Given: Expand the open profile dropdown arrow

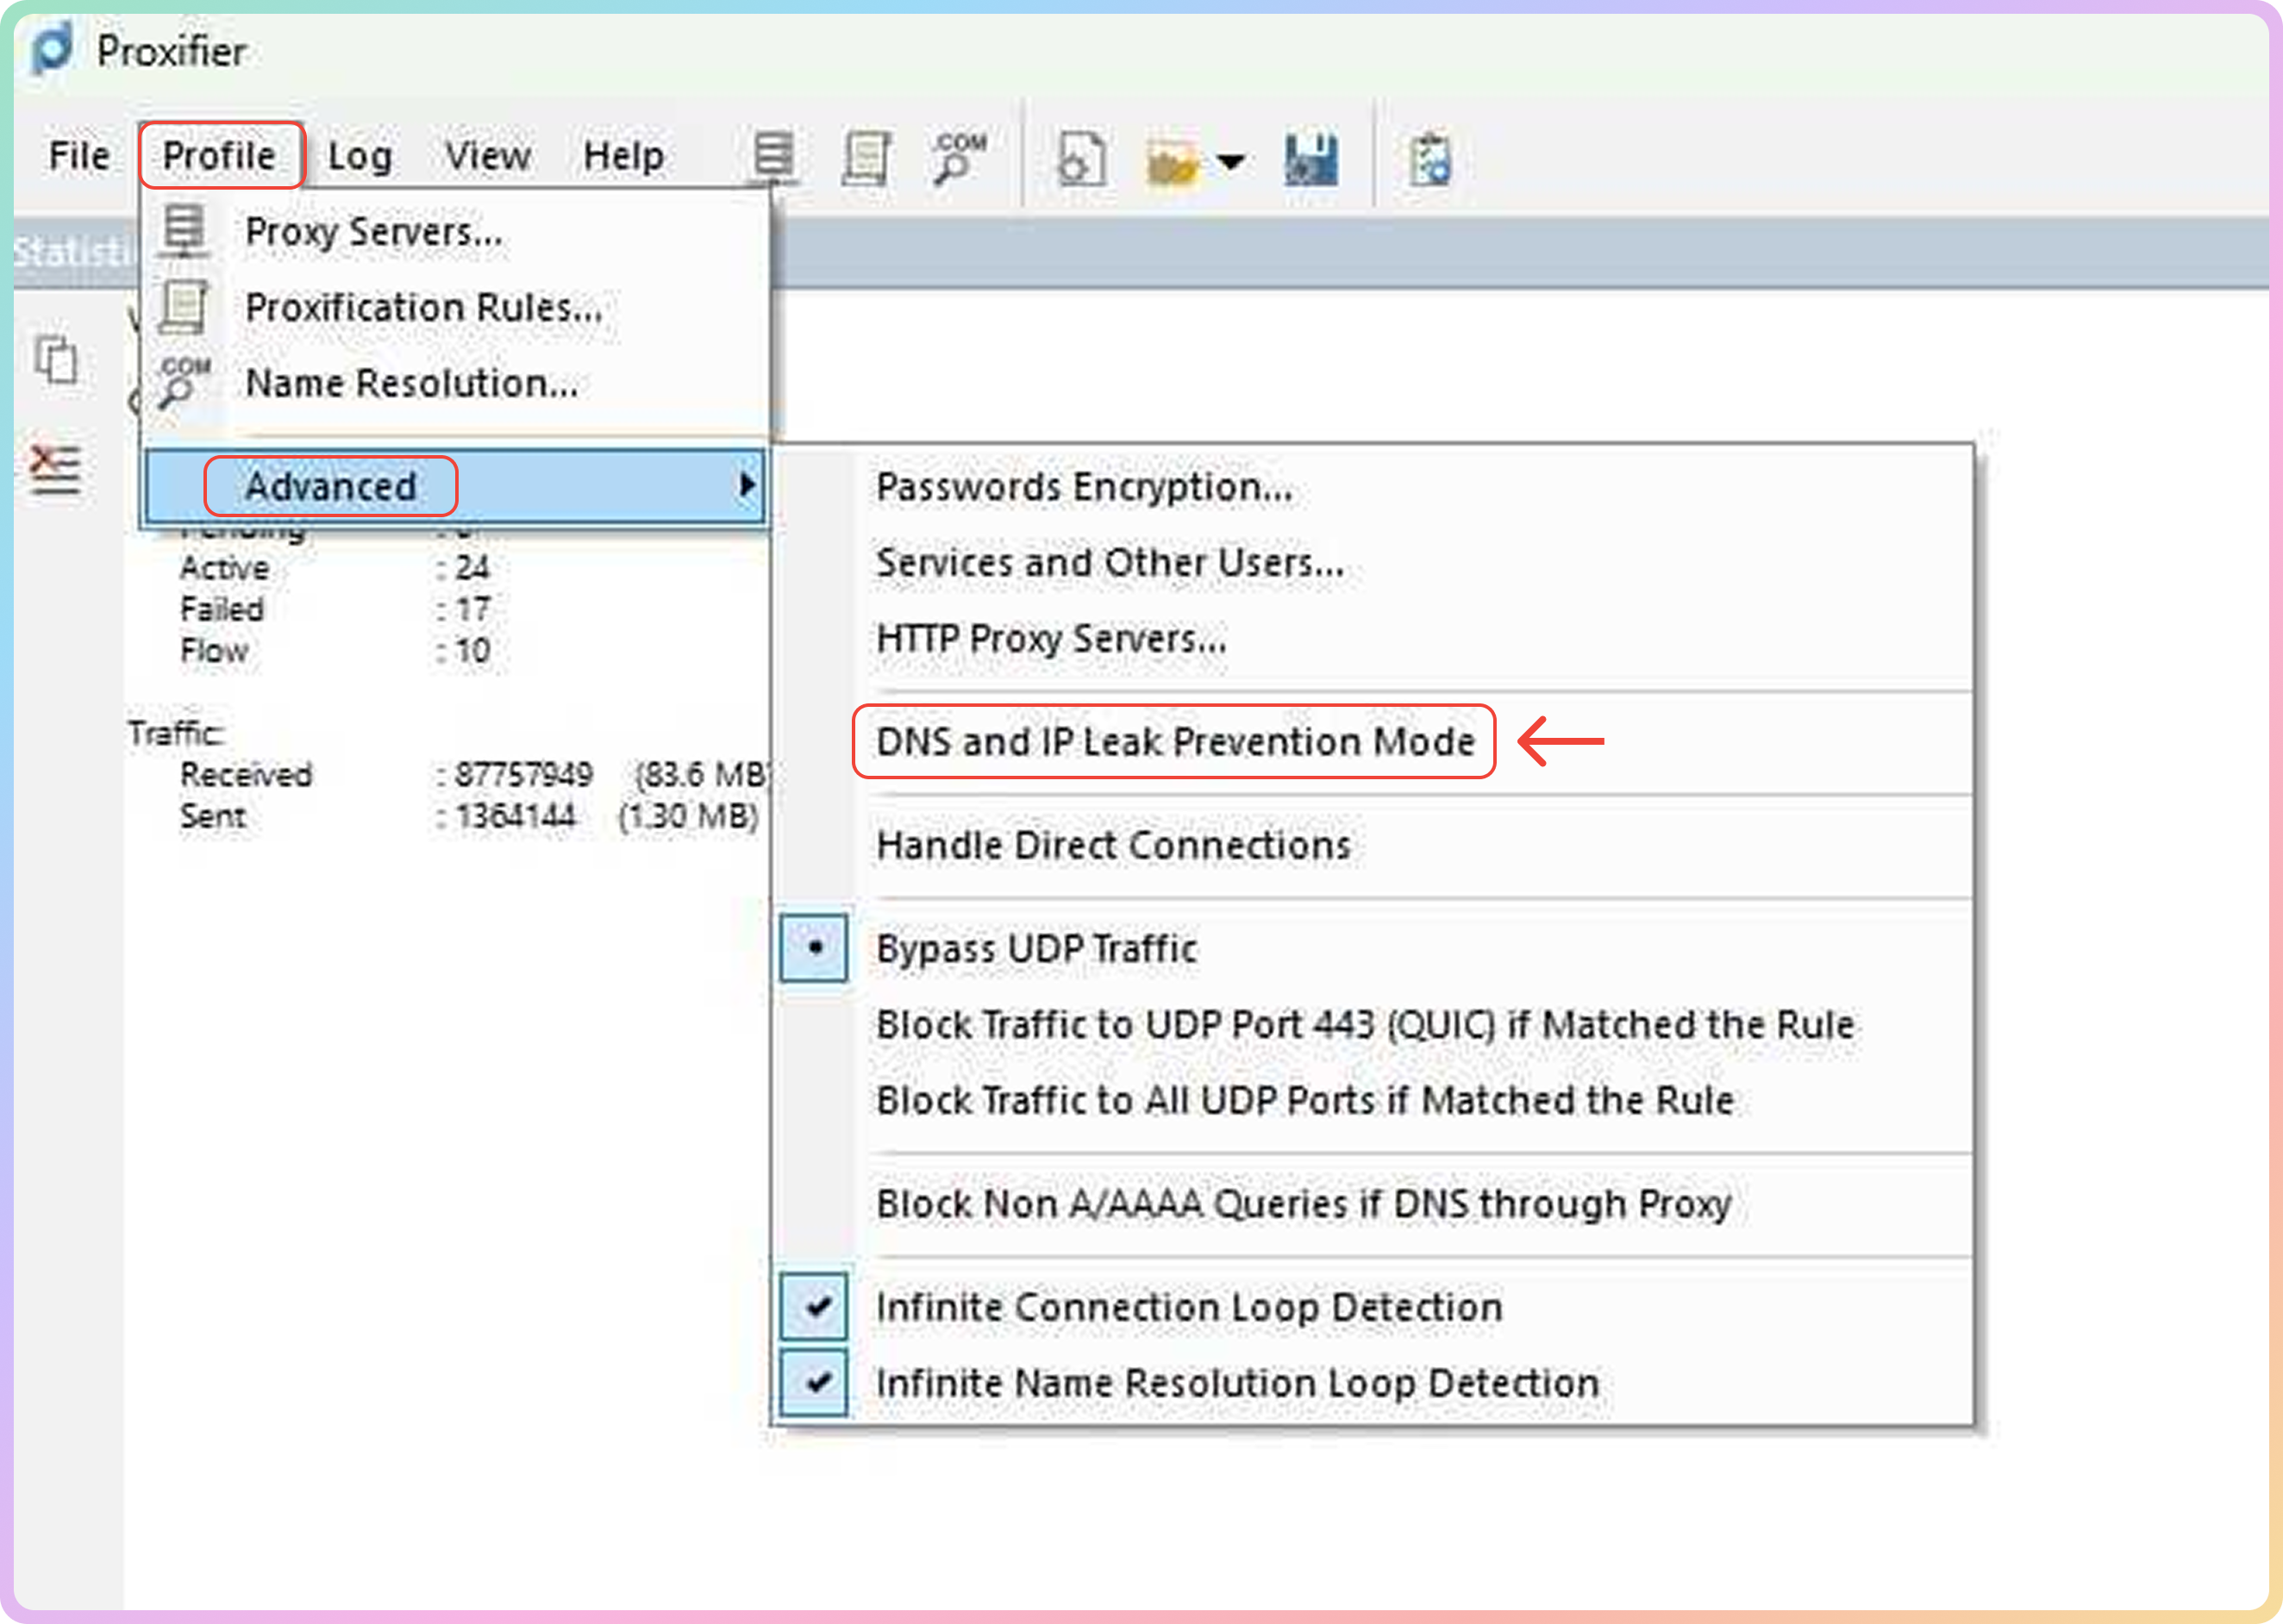Looking at the screenshot, I should click(x=1231, y=161).
